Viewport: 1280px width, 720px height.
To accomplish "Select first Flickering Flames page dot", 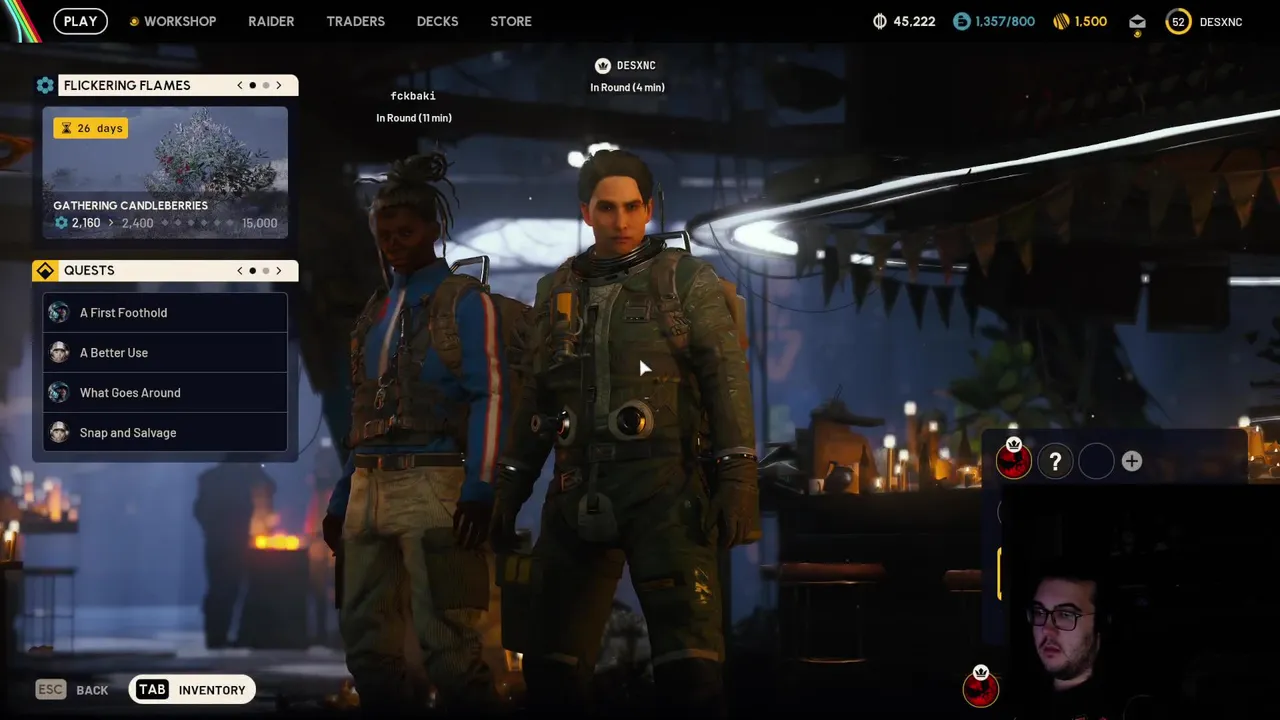I will point(253,85).
